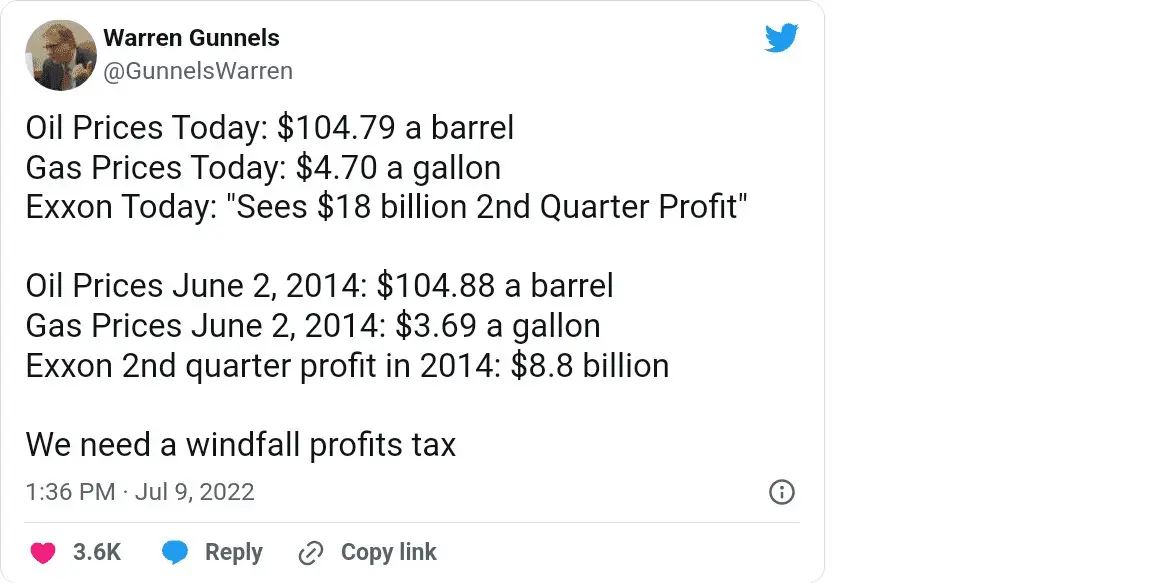Open the @GunnelsWarren handle link
This screenshot has width=1152, height=583.
(x=198, y=71)
